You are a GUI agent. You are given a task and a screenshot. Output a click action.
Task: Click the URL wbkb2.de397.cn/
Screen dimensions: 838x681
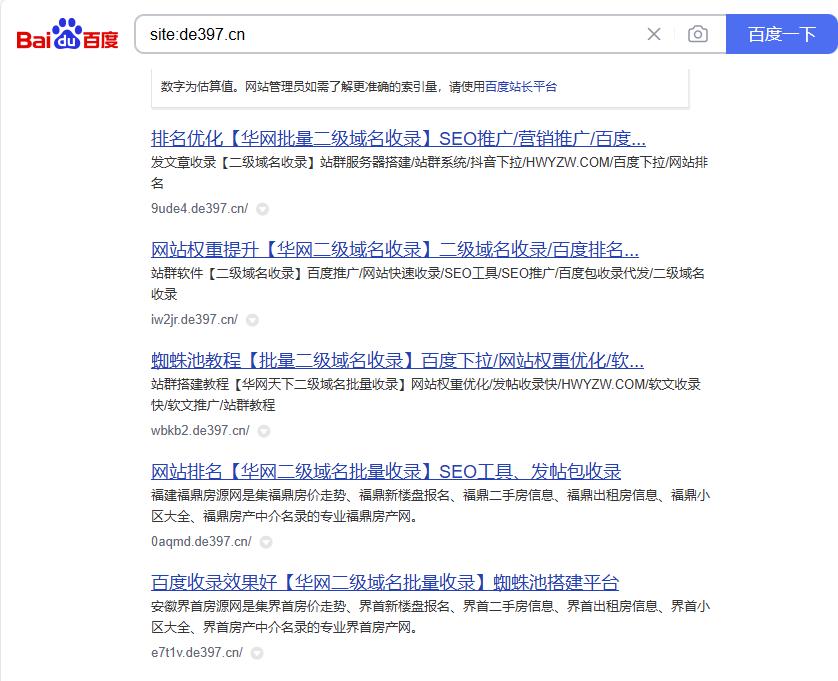click(200, 430)
